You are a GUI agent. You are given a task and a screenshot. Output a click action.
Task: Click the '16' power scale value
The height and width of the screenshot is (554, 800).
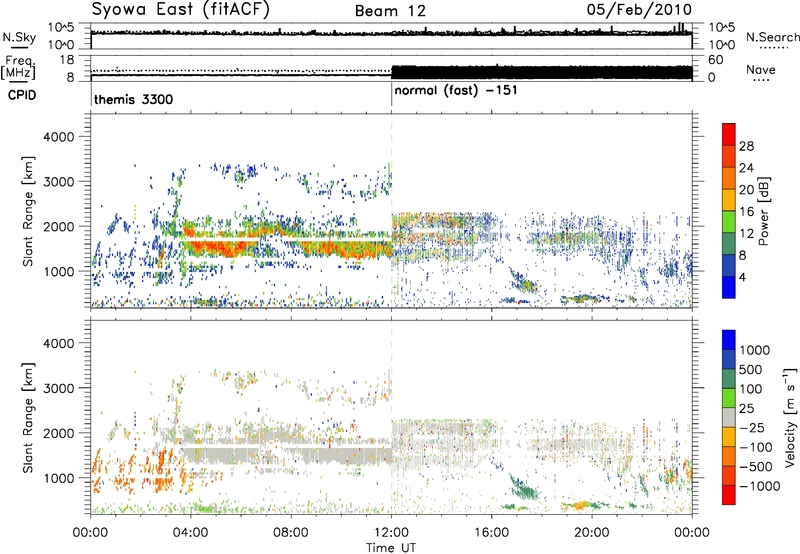pyautogui.click(x=746, y=212)
